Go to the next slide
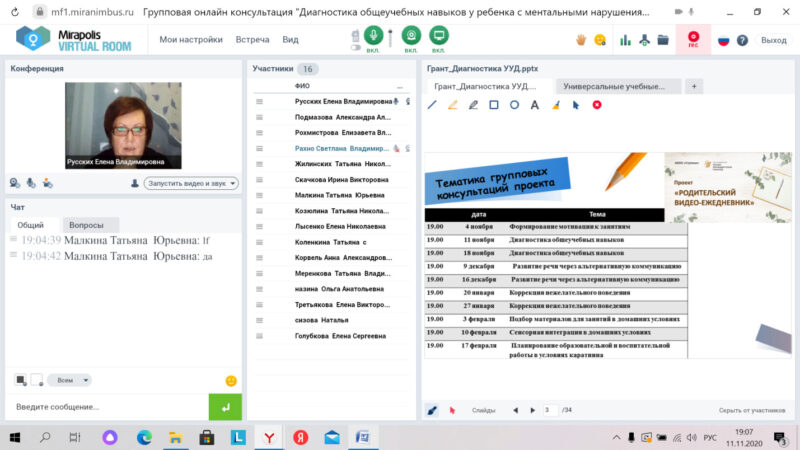Image resolution: width=800 pixels, height=450 pixels. [533, 410]
